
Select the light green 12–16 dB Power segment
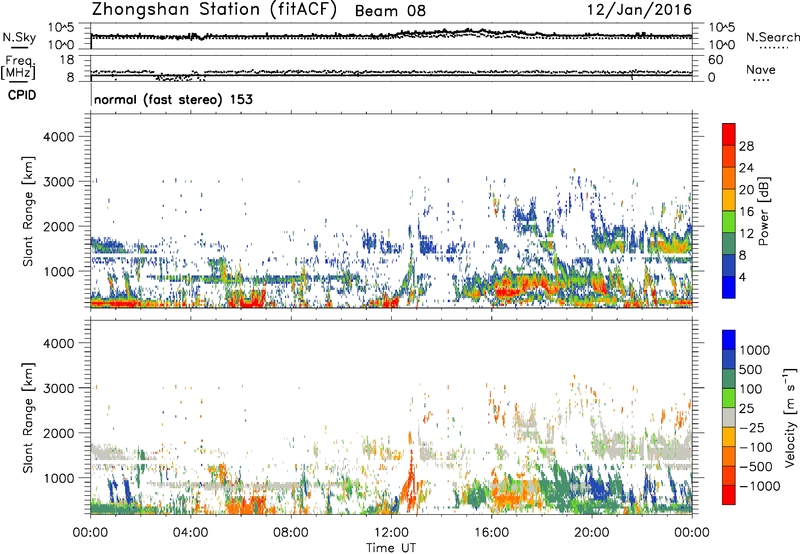point(729,222)
